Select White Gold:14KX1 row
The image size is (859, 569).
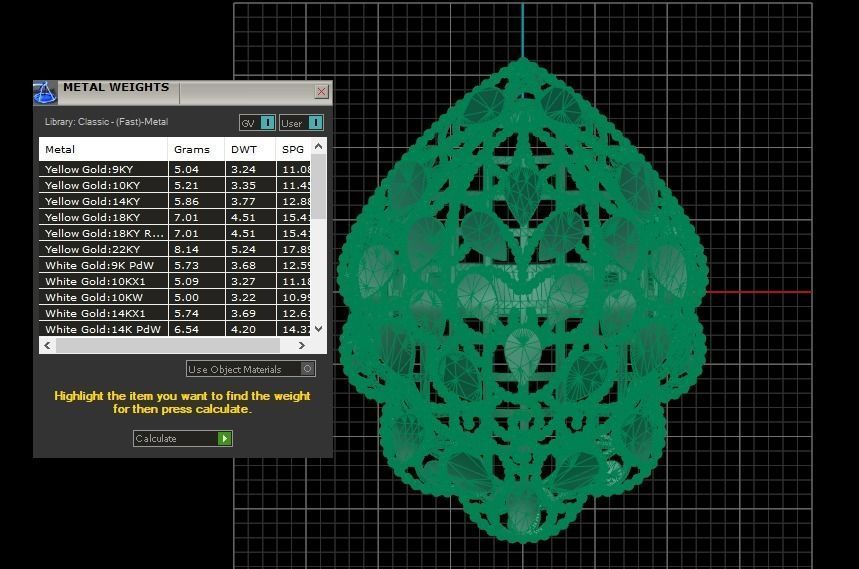174,313
